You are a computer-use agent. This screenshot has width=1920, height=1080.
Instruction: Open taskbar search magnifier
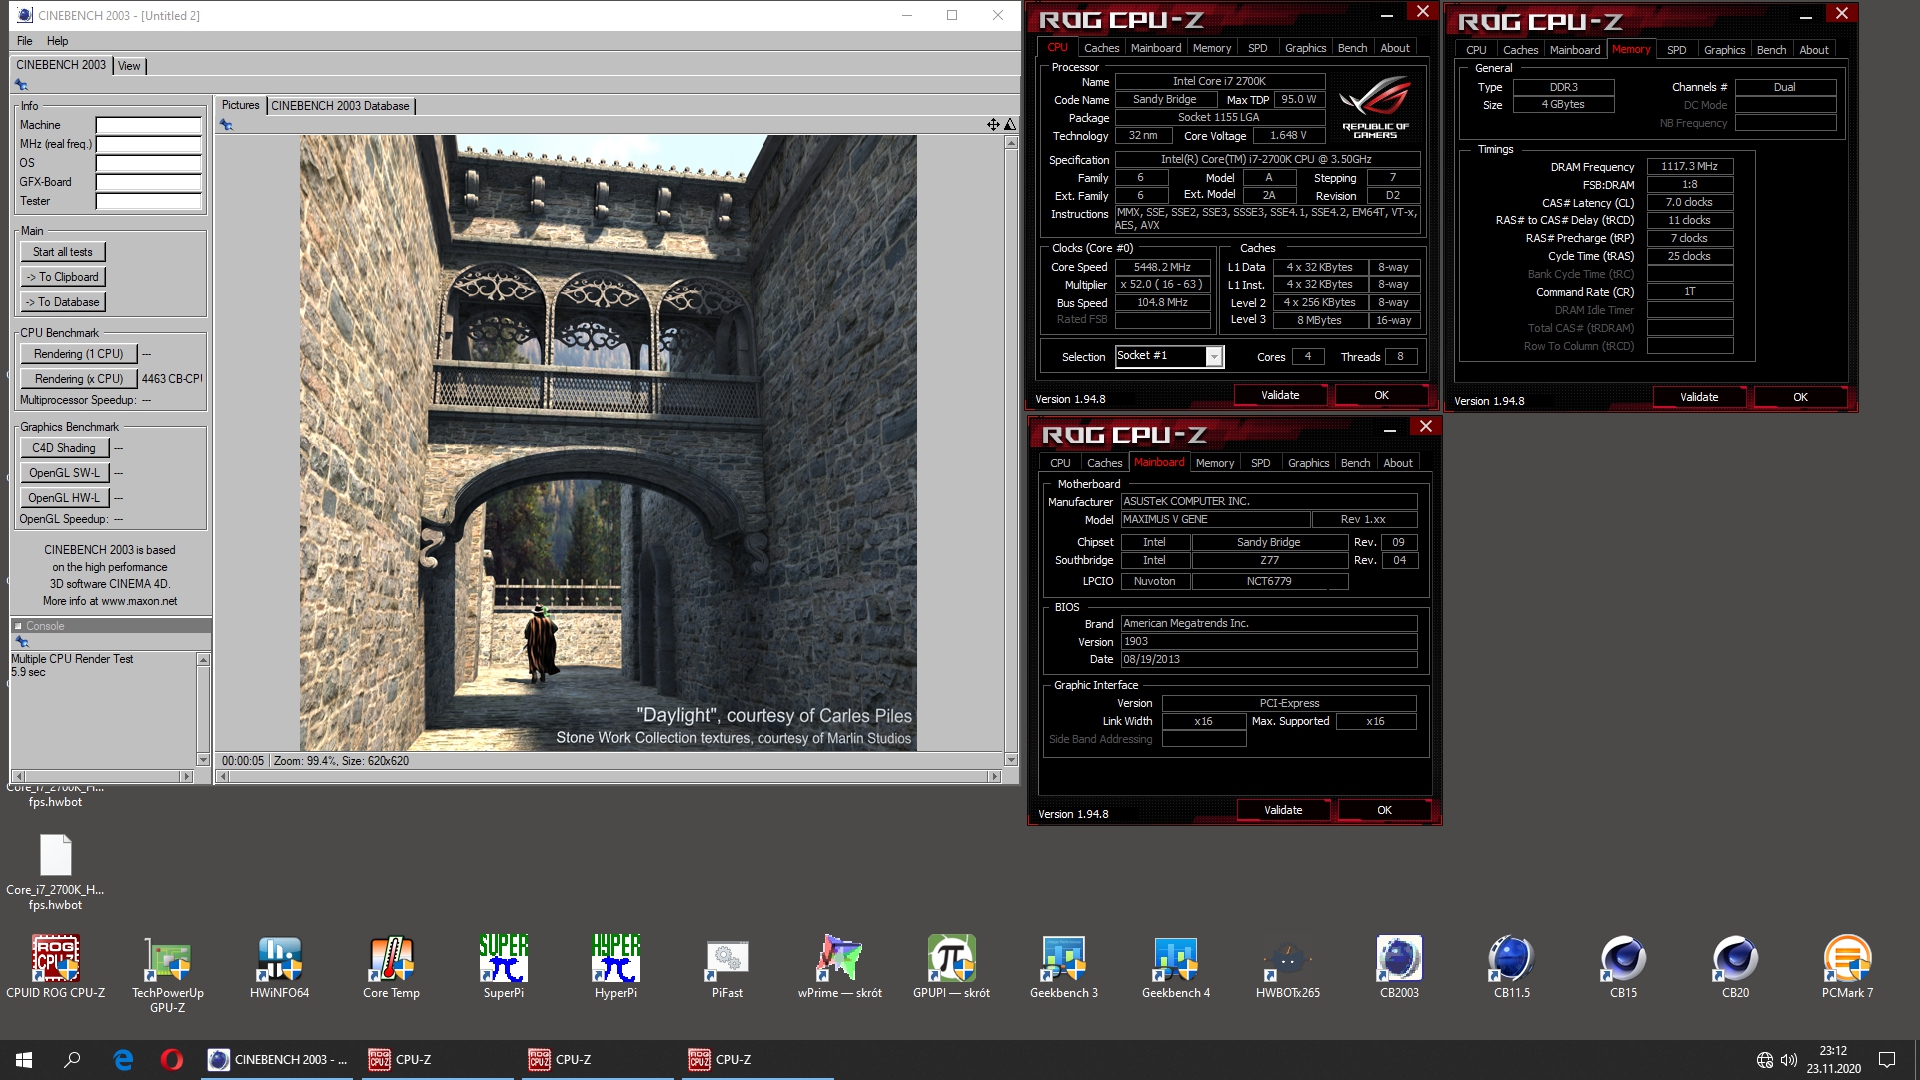(72, 1060)
